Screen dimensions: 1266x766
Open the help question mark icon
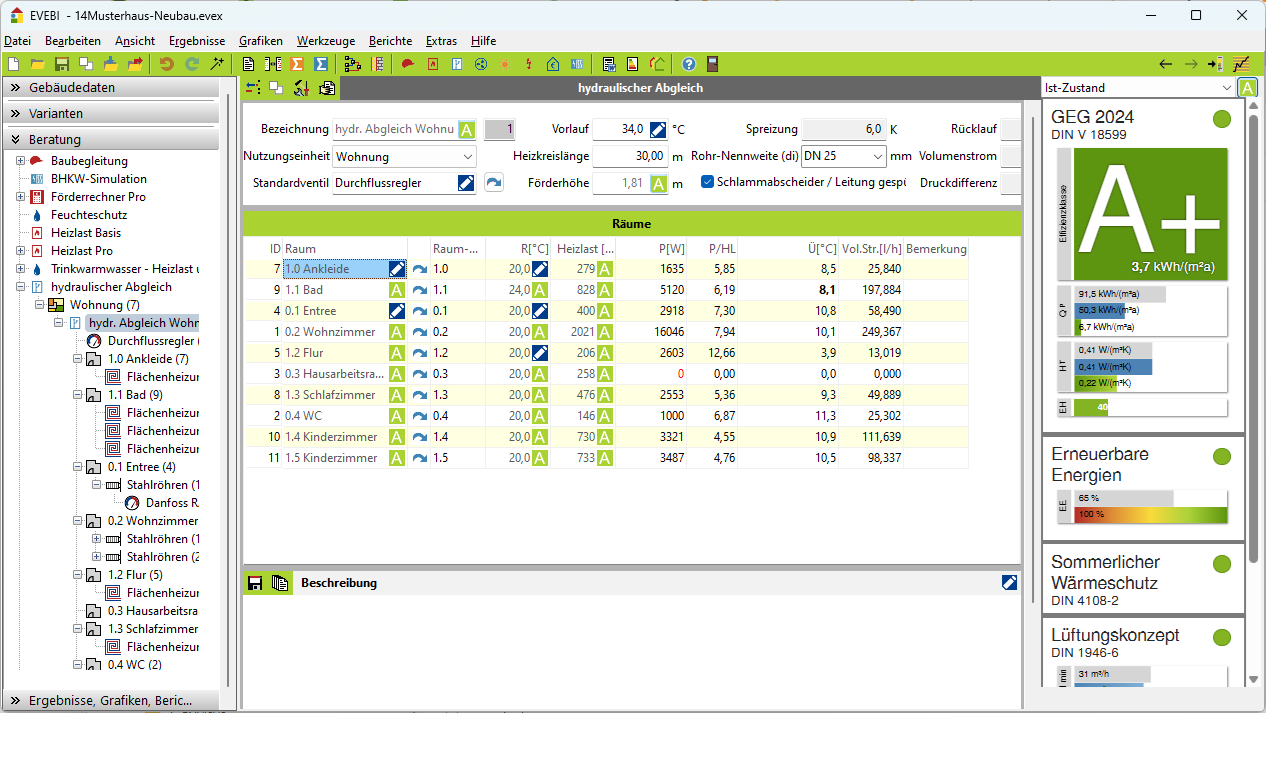coord(689,64)
